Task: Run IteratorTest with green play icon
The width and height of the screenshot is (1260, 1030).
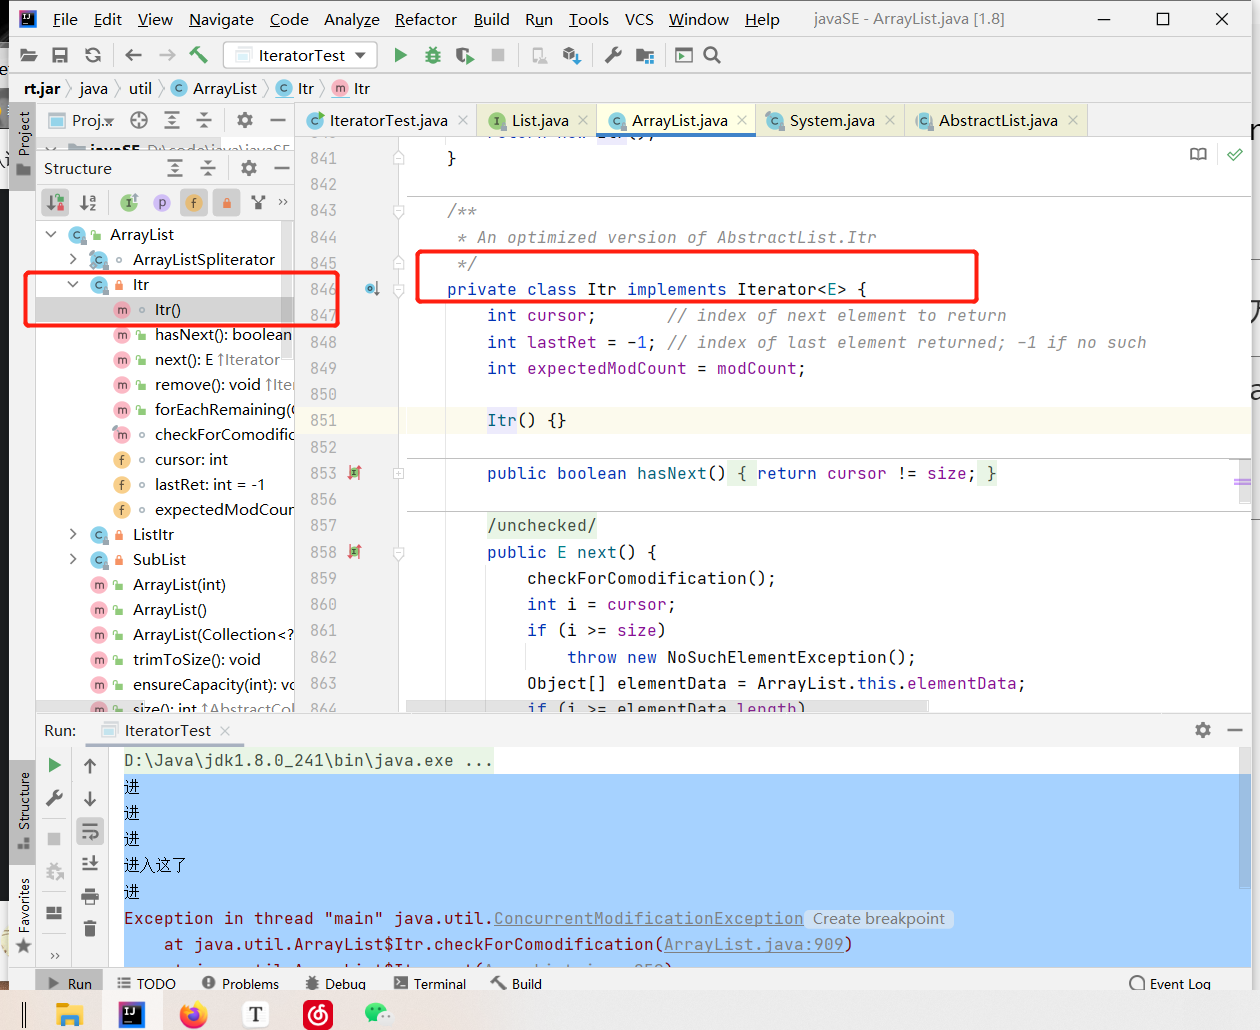Action: [x=401, y=55]
